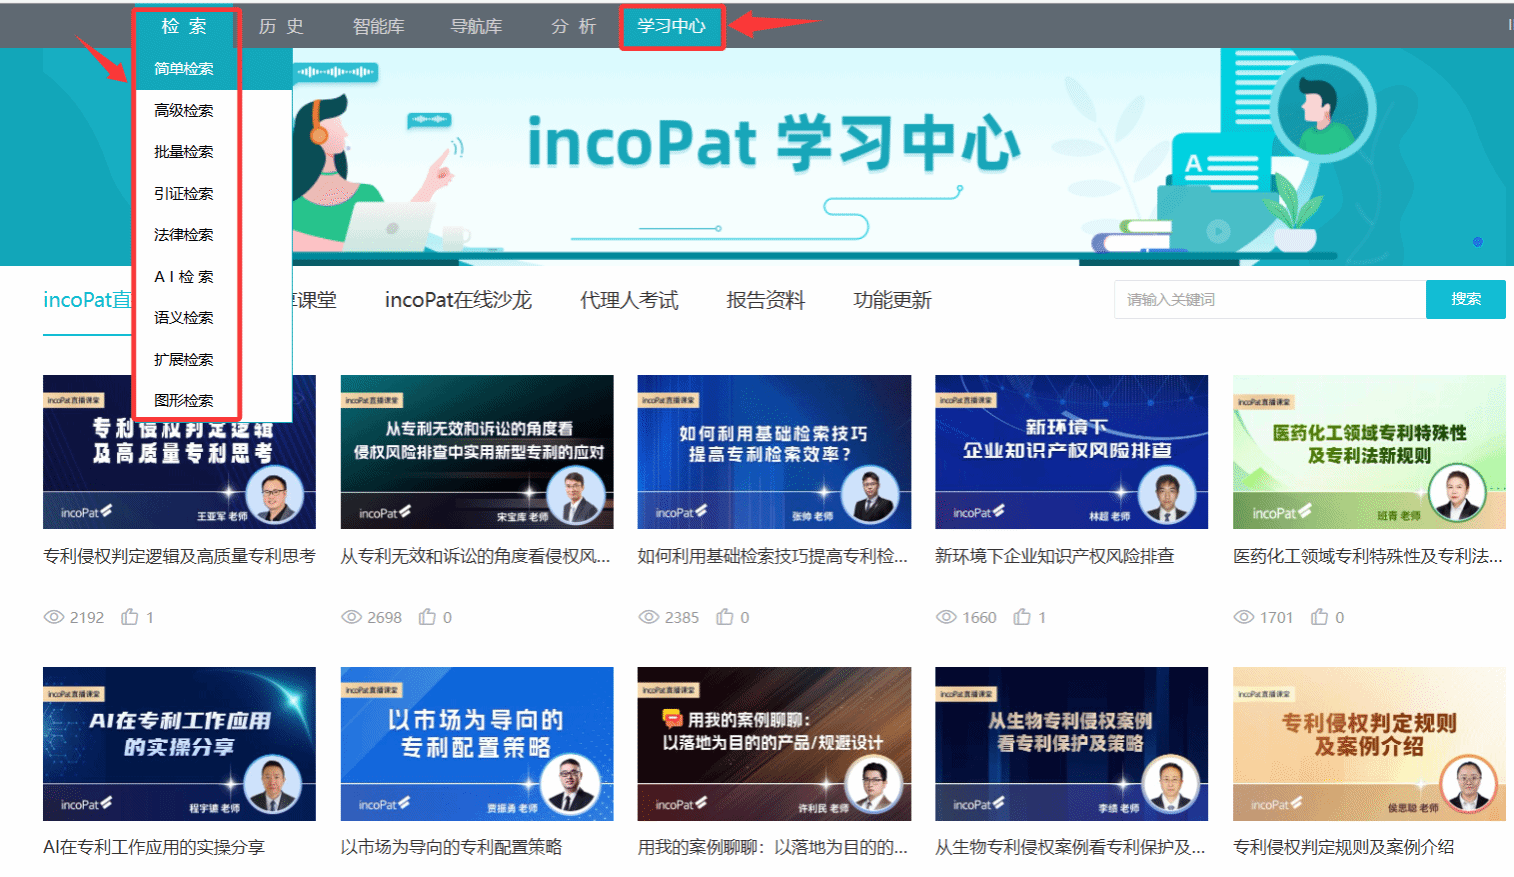The height and width of the screenshot is (877, 1514).
Task: Click title link 从专利无效和诉讼的角度看侵权风...
Action: (476, 556)
